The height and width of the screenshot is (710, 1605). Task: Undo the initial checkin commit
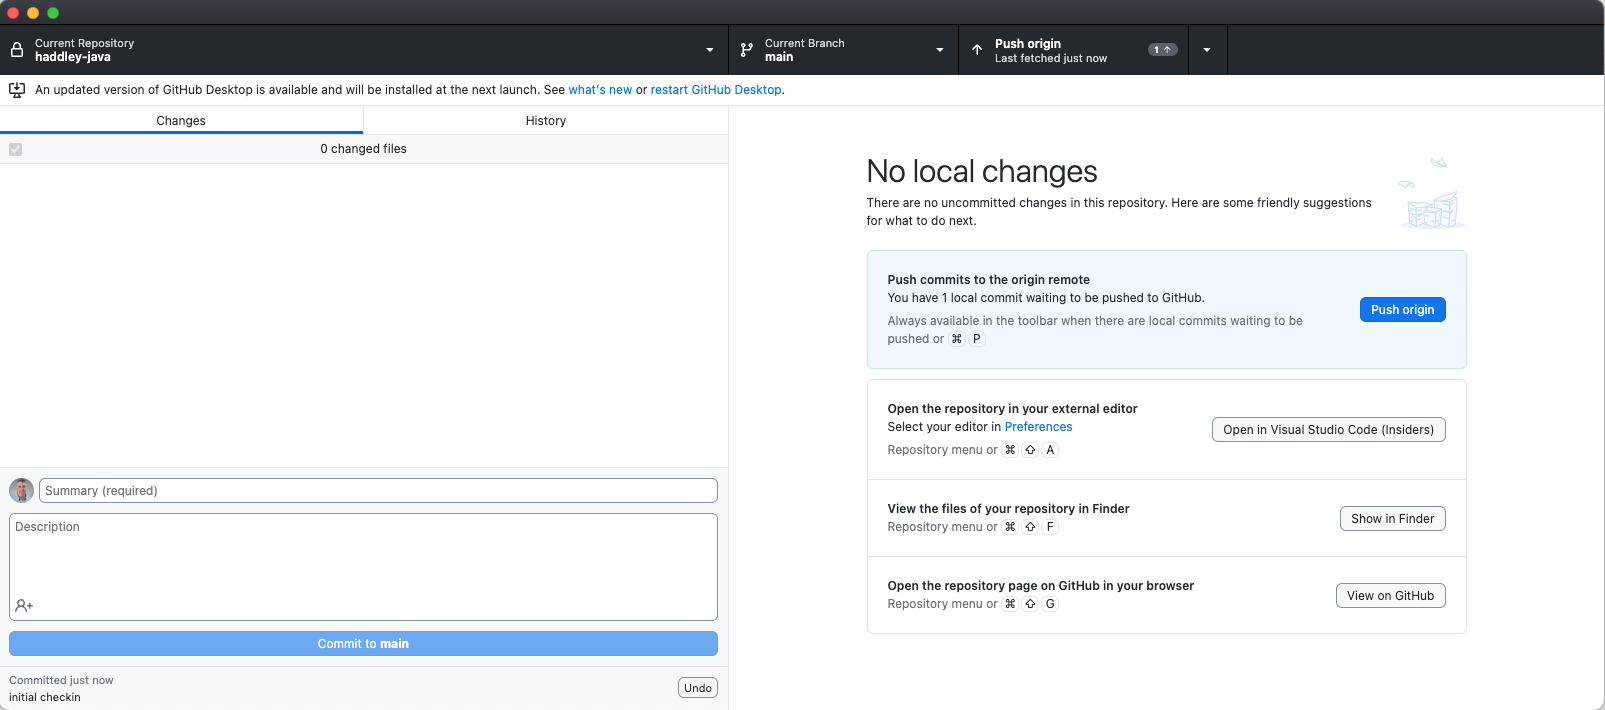pyautogui.click(x=697, y=688)
